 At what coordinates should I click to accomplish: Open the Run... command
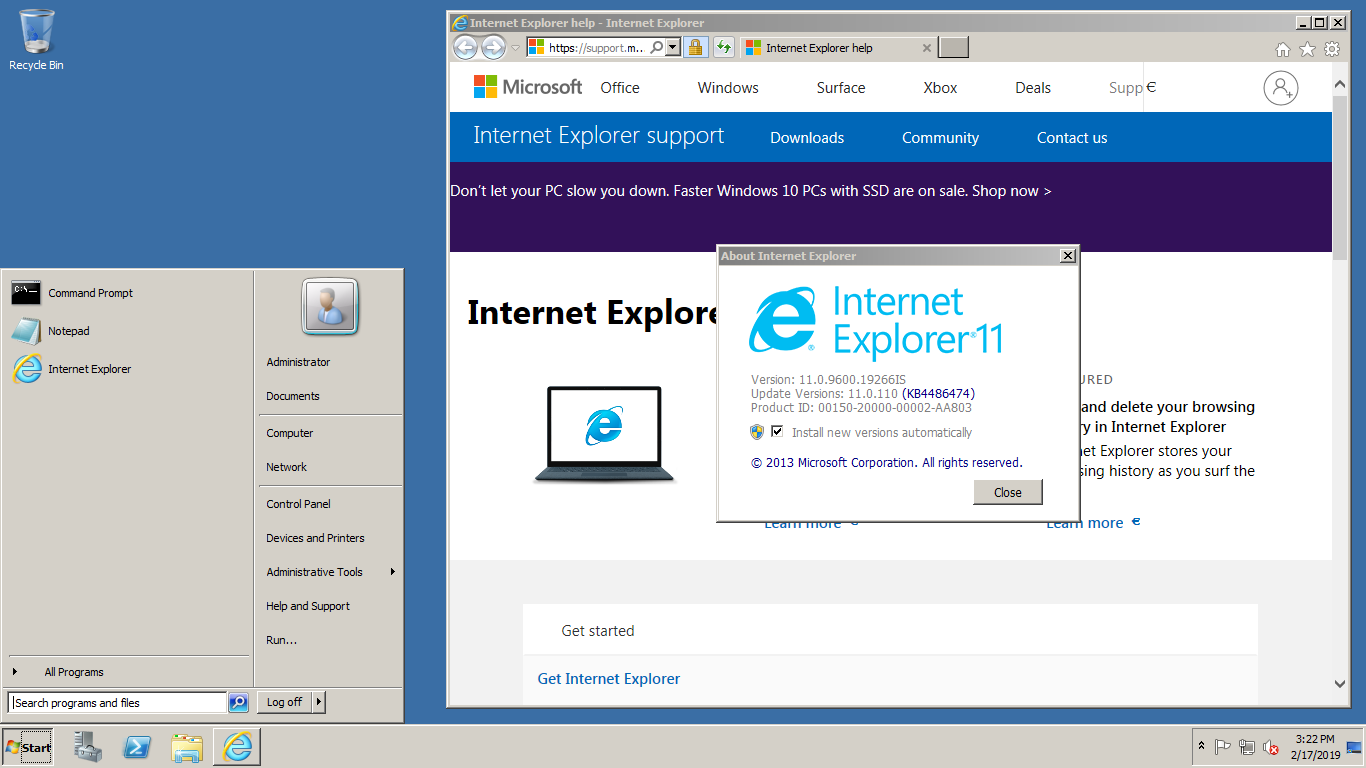tap(282, 640)
